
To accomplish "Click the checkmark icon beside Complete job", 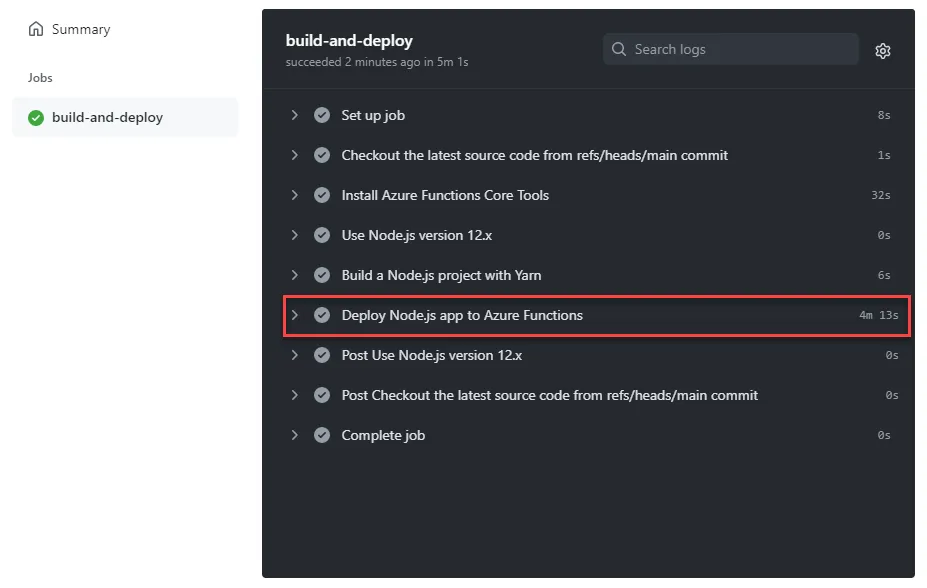I will pos(322,435).
